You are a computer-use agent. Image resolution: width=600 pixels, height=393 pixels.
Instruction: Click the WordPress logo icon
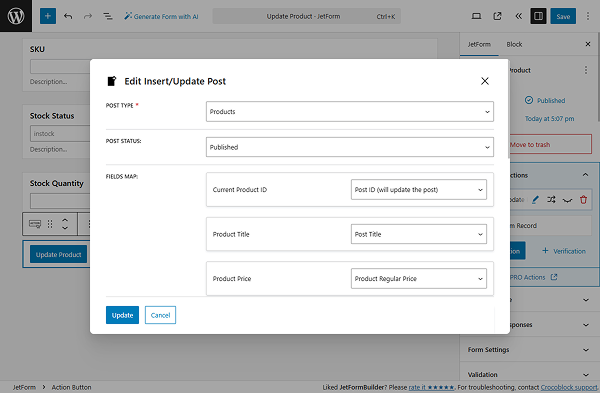click(x=16, y=16)
